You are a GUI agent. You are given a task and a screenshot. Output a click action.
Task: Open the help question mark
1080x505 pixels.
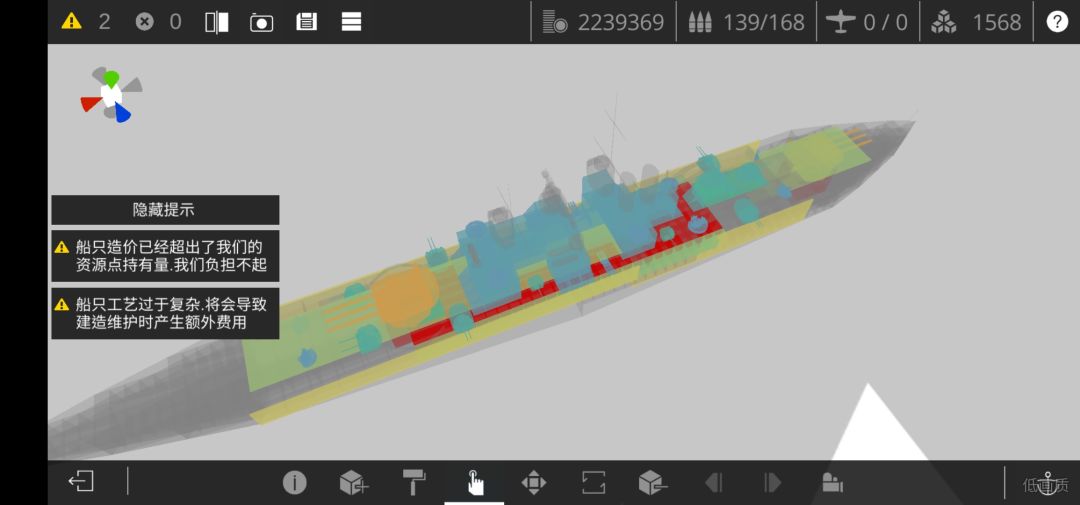click(x=1057, y=22)
